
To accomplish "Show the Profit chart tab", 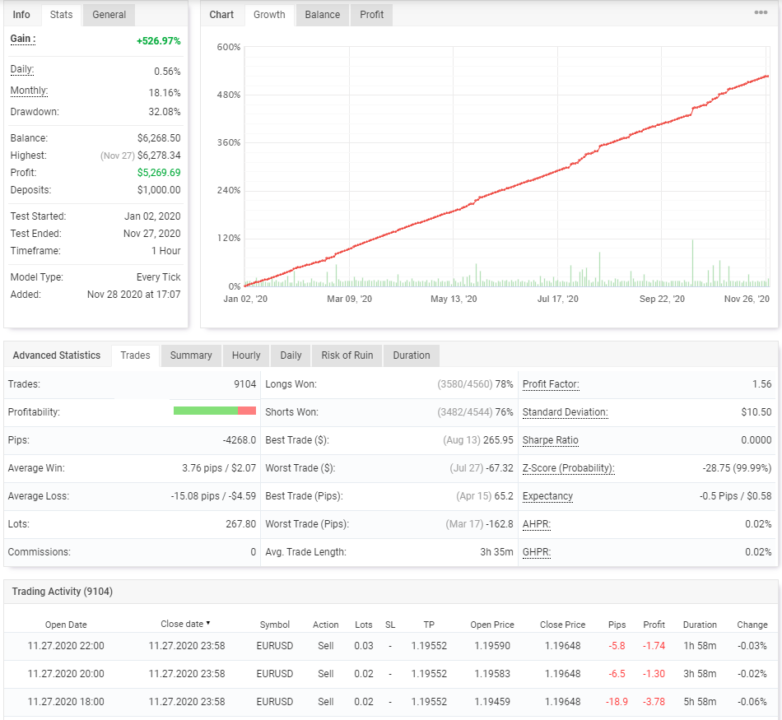I will click(371, 15).
